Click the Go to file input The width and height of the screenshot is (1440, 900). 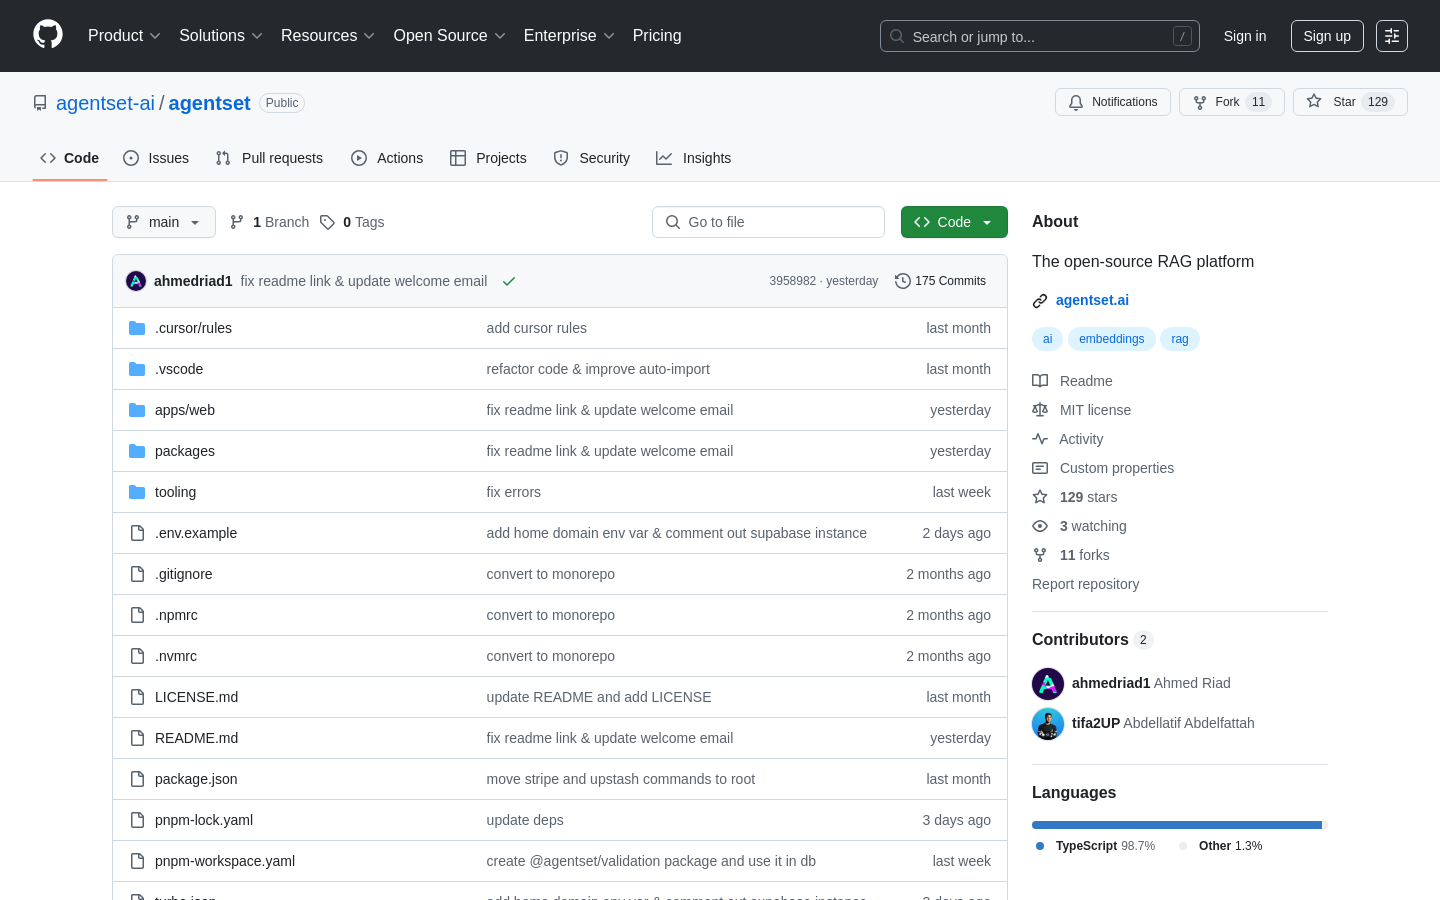click(768, 222)
